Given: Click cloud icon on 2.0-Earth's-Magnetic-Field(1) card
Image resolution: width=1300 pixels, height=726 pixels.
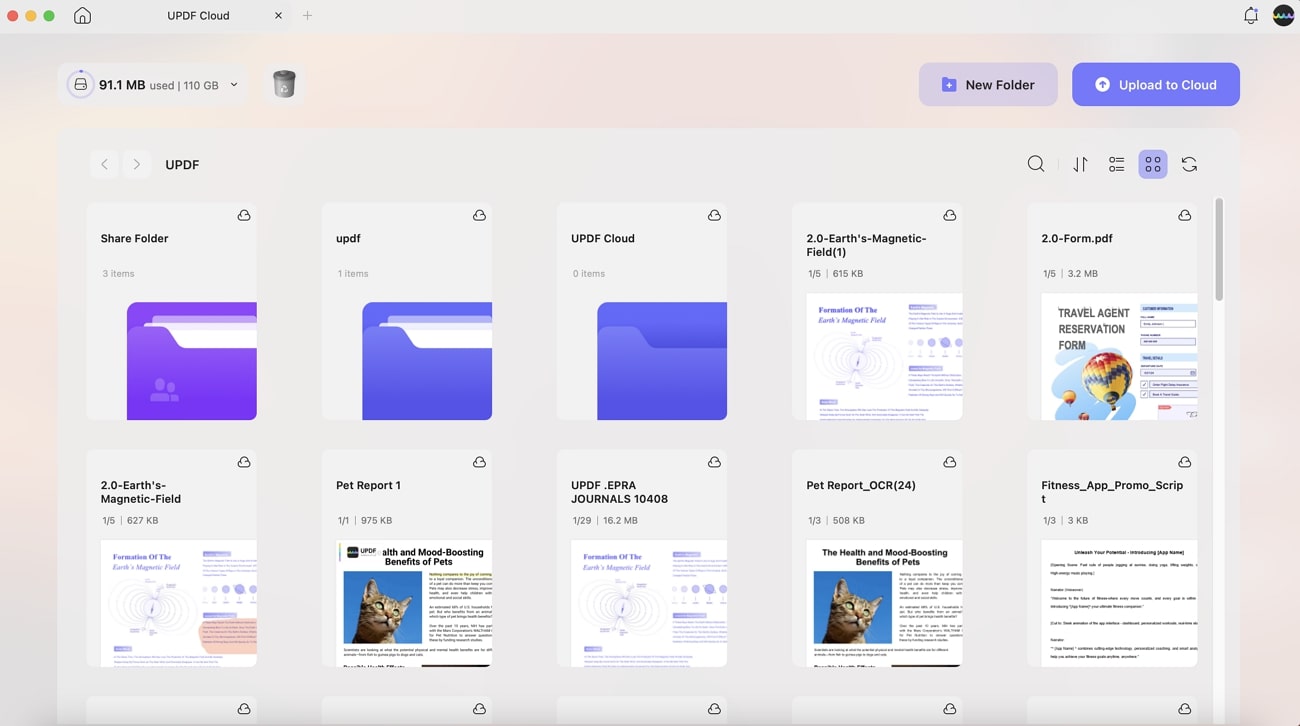Looking at the screenshot, I should 949,215.
